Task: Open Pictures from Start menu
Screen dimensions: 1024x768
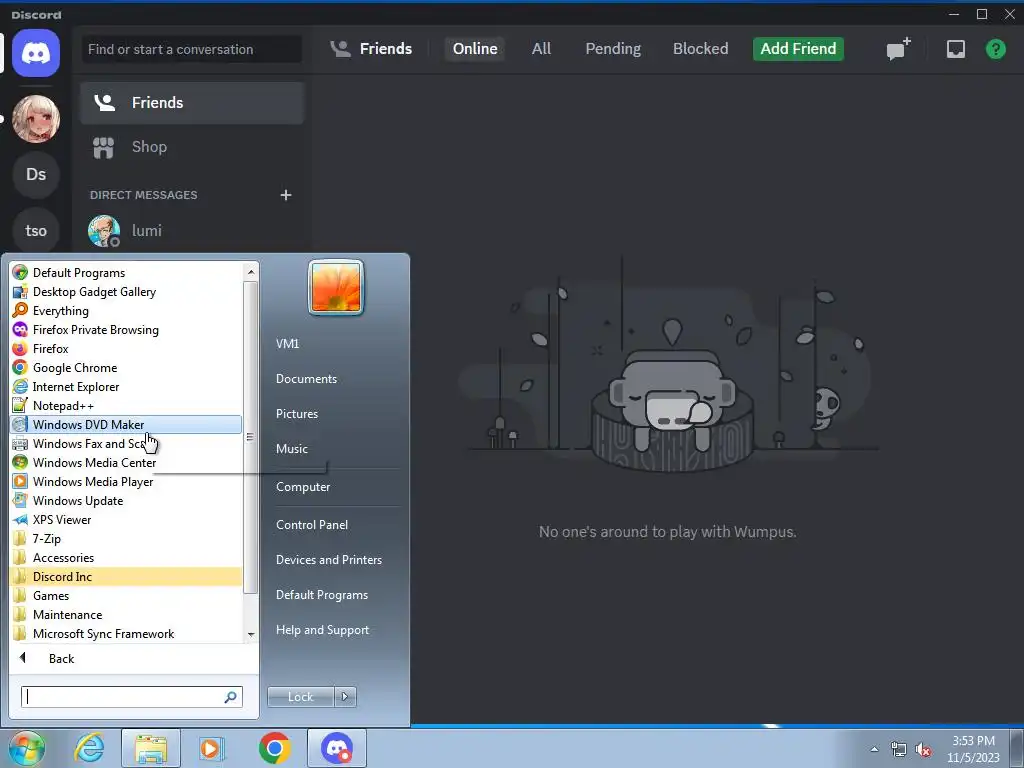Action: click(x=296, y=414)
